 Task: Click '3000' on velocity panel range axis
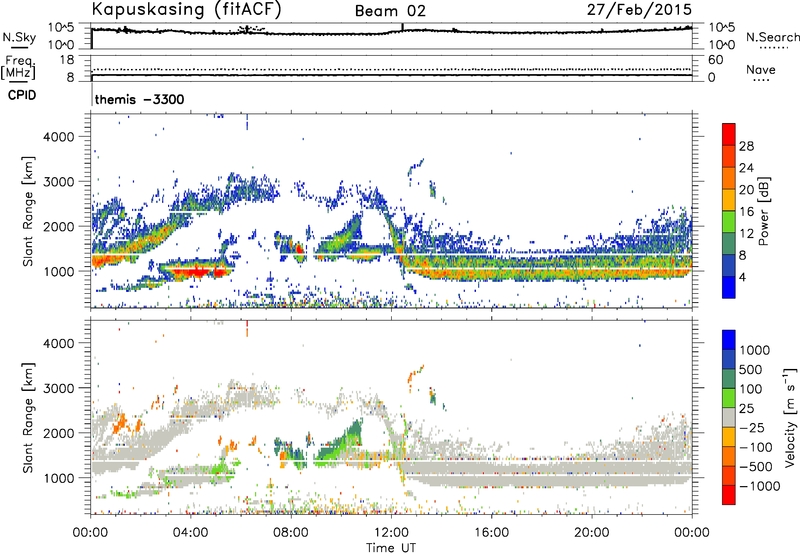point(58,388)
